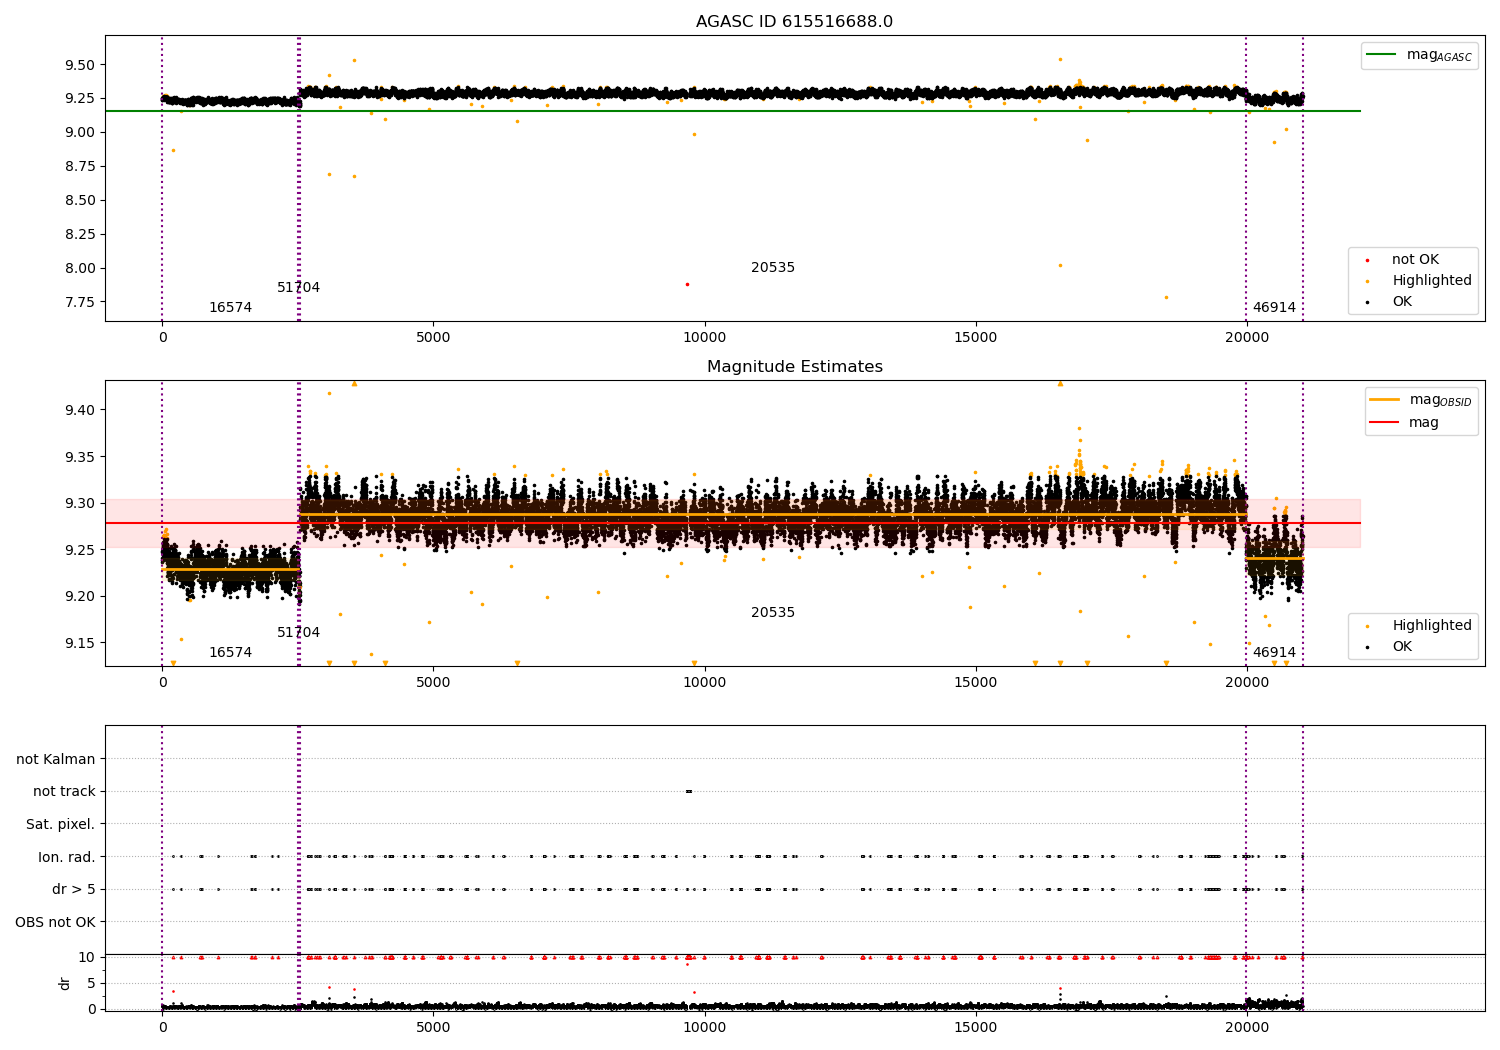Click the 15000 x-axis tick of top plot

coord(975,337)
